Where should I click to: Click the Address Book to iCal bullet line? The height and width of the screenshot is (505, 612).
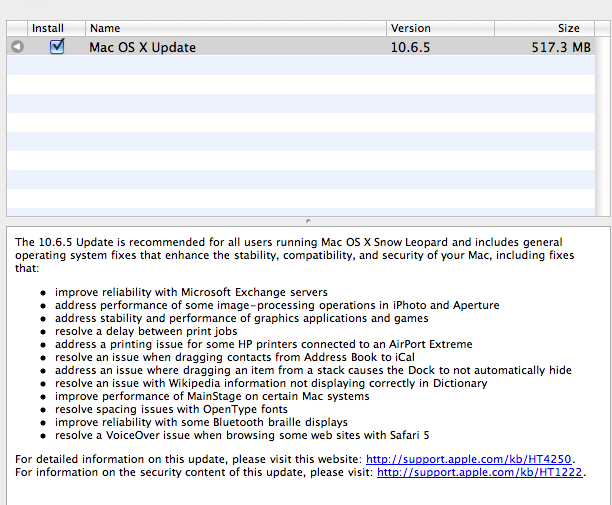click(x=235, y=357)
